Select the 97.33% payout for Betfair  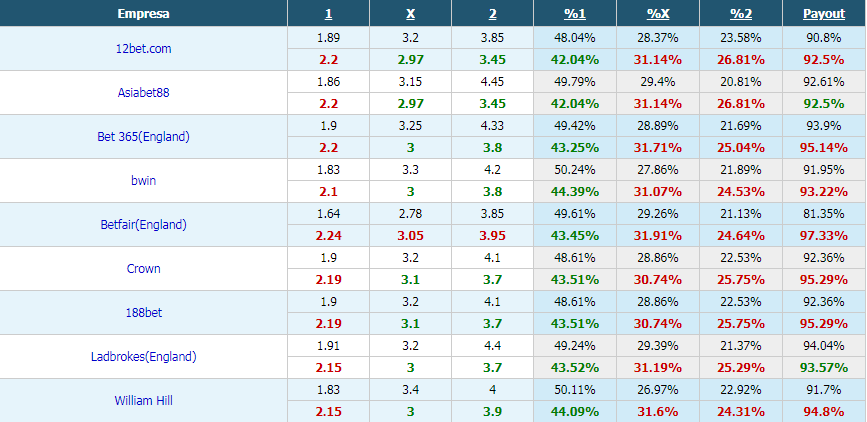(x=824, y=236)
